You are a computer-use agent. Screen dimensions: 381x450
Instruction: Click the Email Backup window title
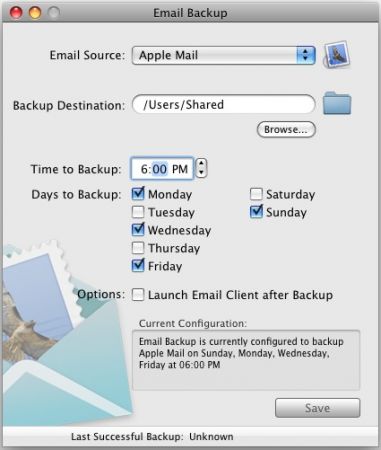click(x=190, y=13)
